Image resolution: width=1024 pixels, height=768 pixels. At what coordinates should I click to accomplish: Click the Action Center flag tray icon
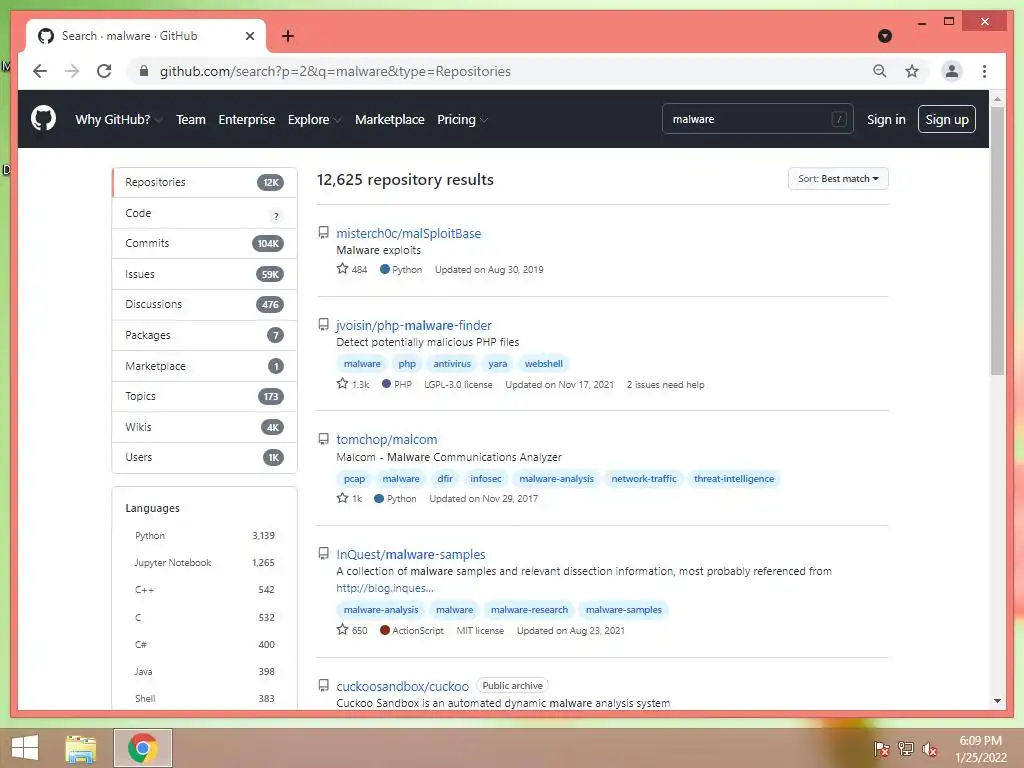[881, 749]
